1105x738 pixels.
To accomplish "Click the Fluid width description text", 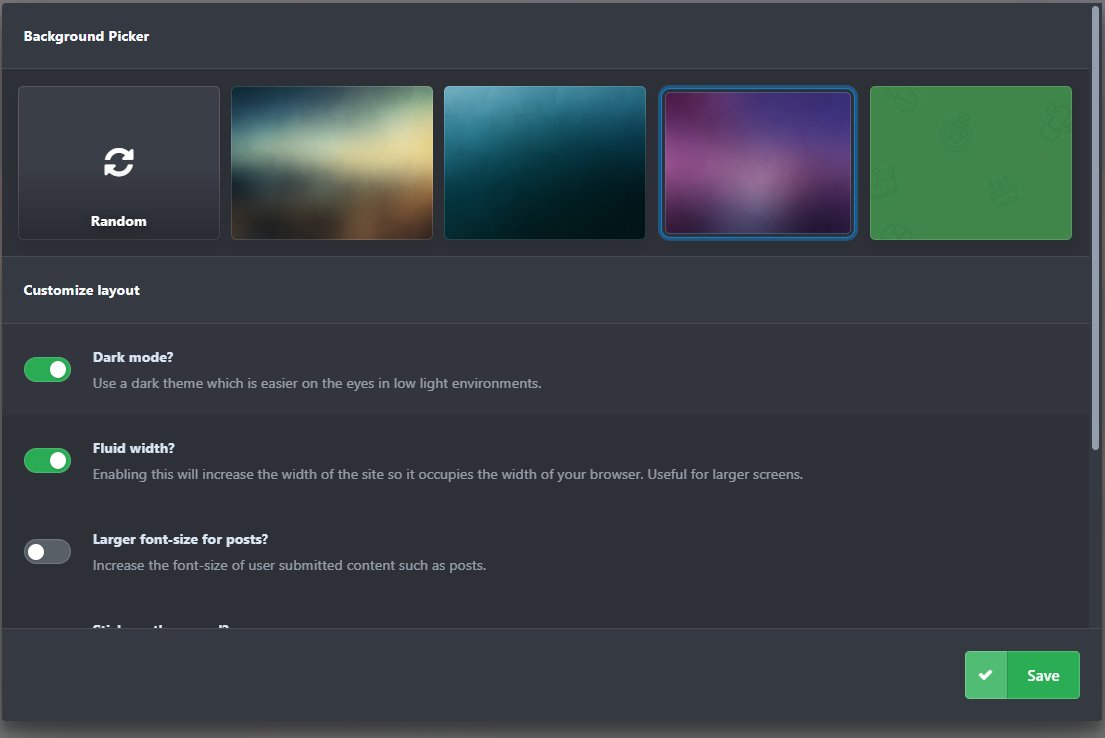I will 447,474.
